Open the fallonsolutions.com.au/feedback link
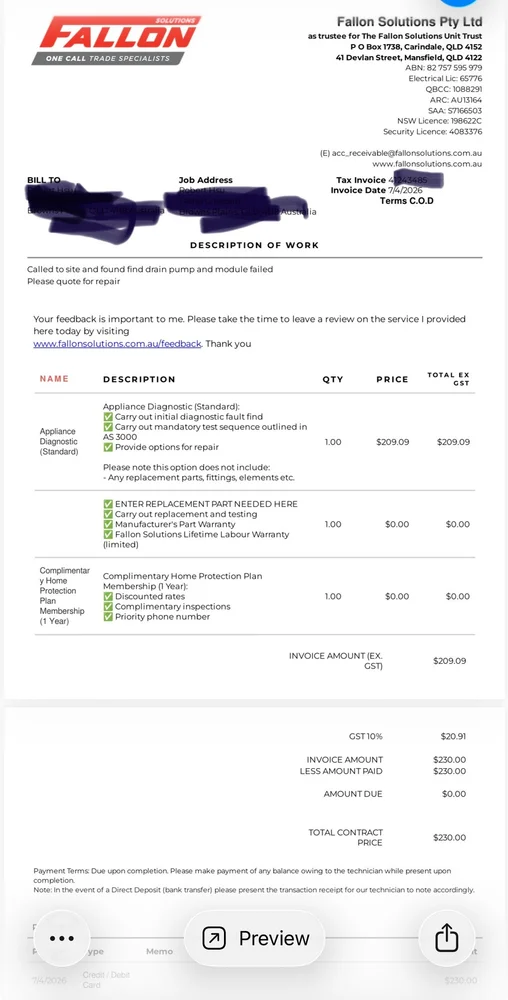Viewport: 508px width, 1000px height. (x=117, y=344)
